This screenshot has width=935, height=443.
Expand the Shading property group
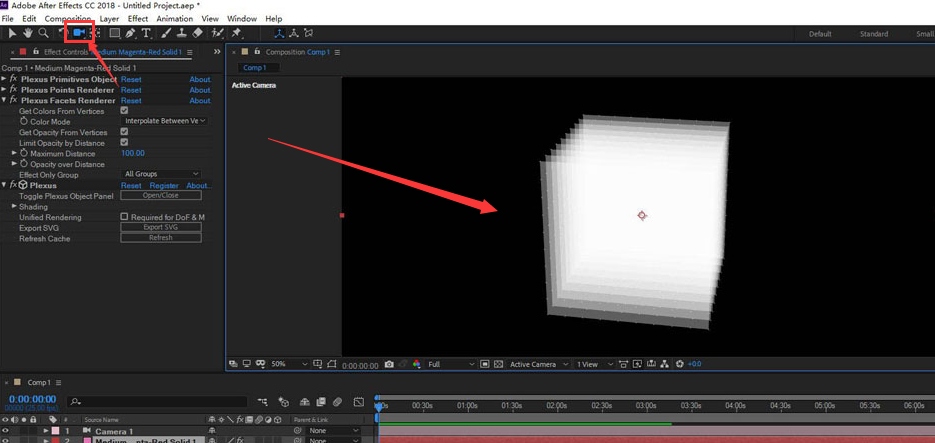[14, 206]
